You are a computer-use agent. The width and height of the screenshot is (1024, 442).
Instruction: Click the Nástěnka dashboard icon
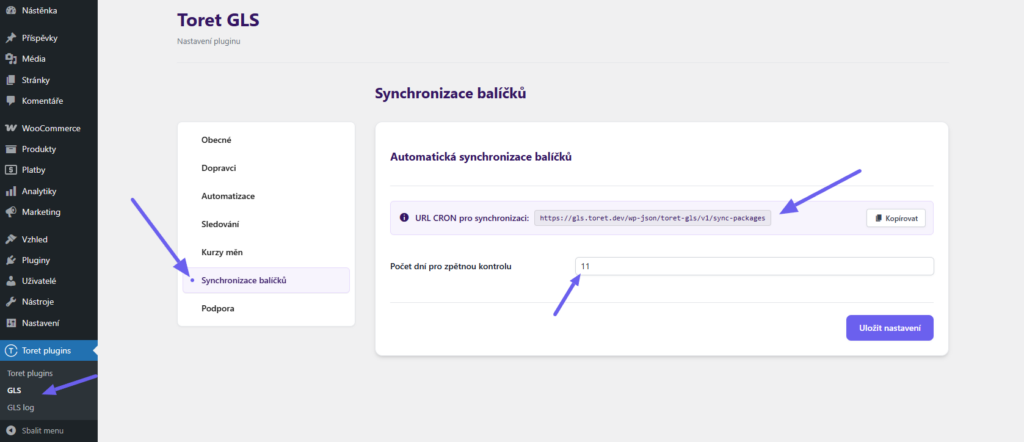10,10
